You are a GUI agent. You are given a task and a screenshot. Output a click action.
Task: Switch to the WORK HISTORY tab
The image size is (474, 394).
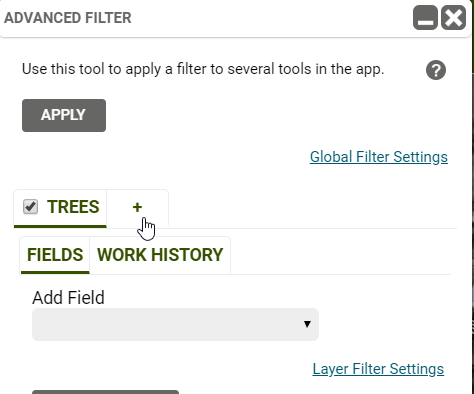point(160,255)
